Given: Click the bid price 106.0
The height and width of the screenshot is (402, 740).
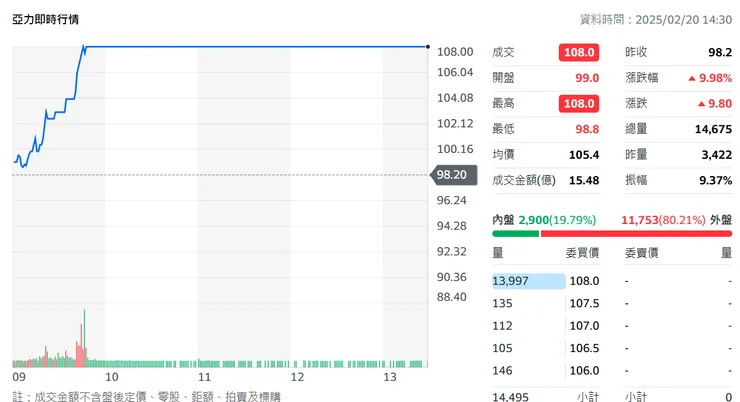Looking at the screenshot, I should (584, 370).
